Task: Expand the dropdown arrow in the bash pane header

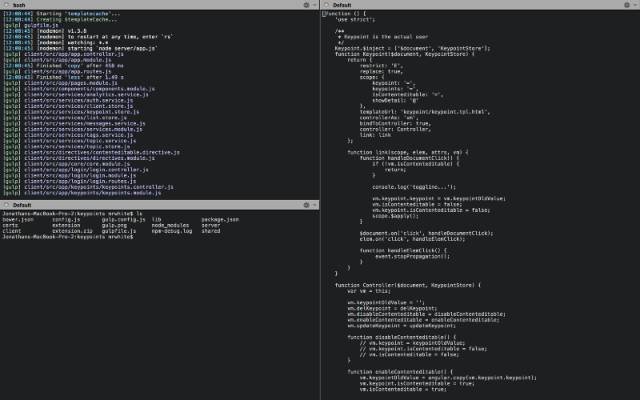Action: 314,5
